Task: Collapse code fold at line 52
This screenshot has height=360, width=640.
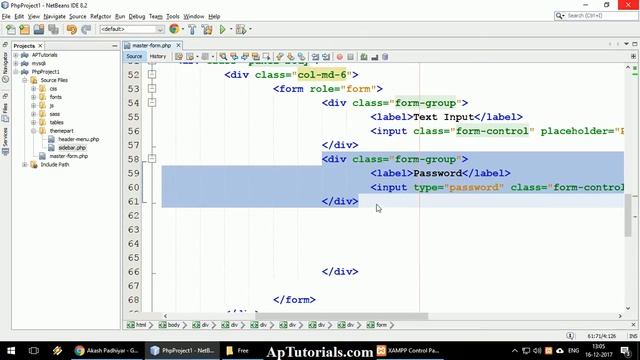Action: [x=152, y=74]
